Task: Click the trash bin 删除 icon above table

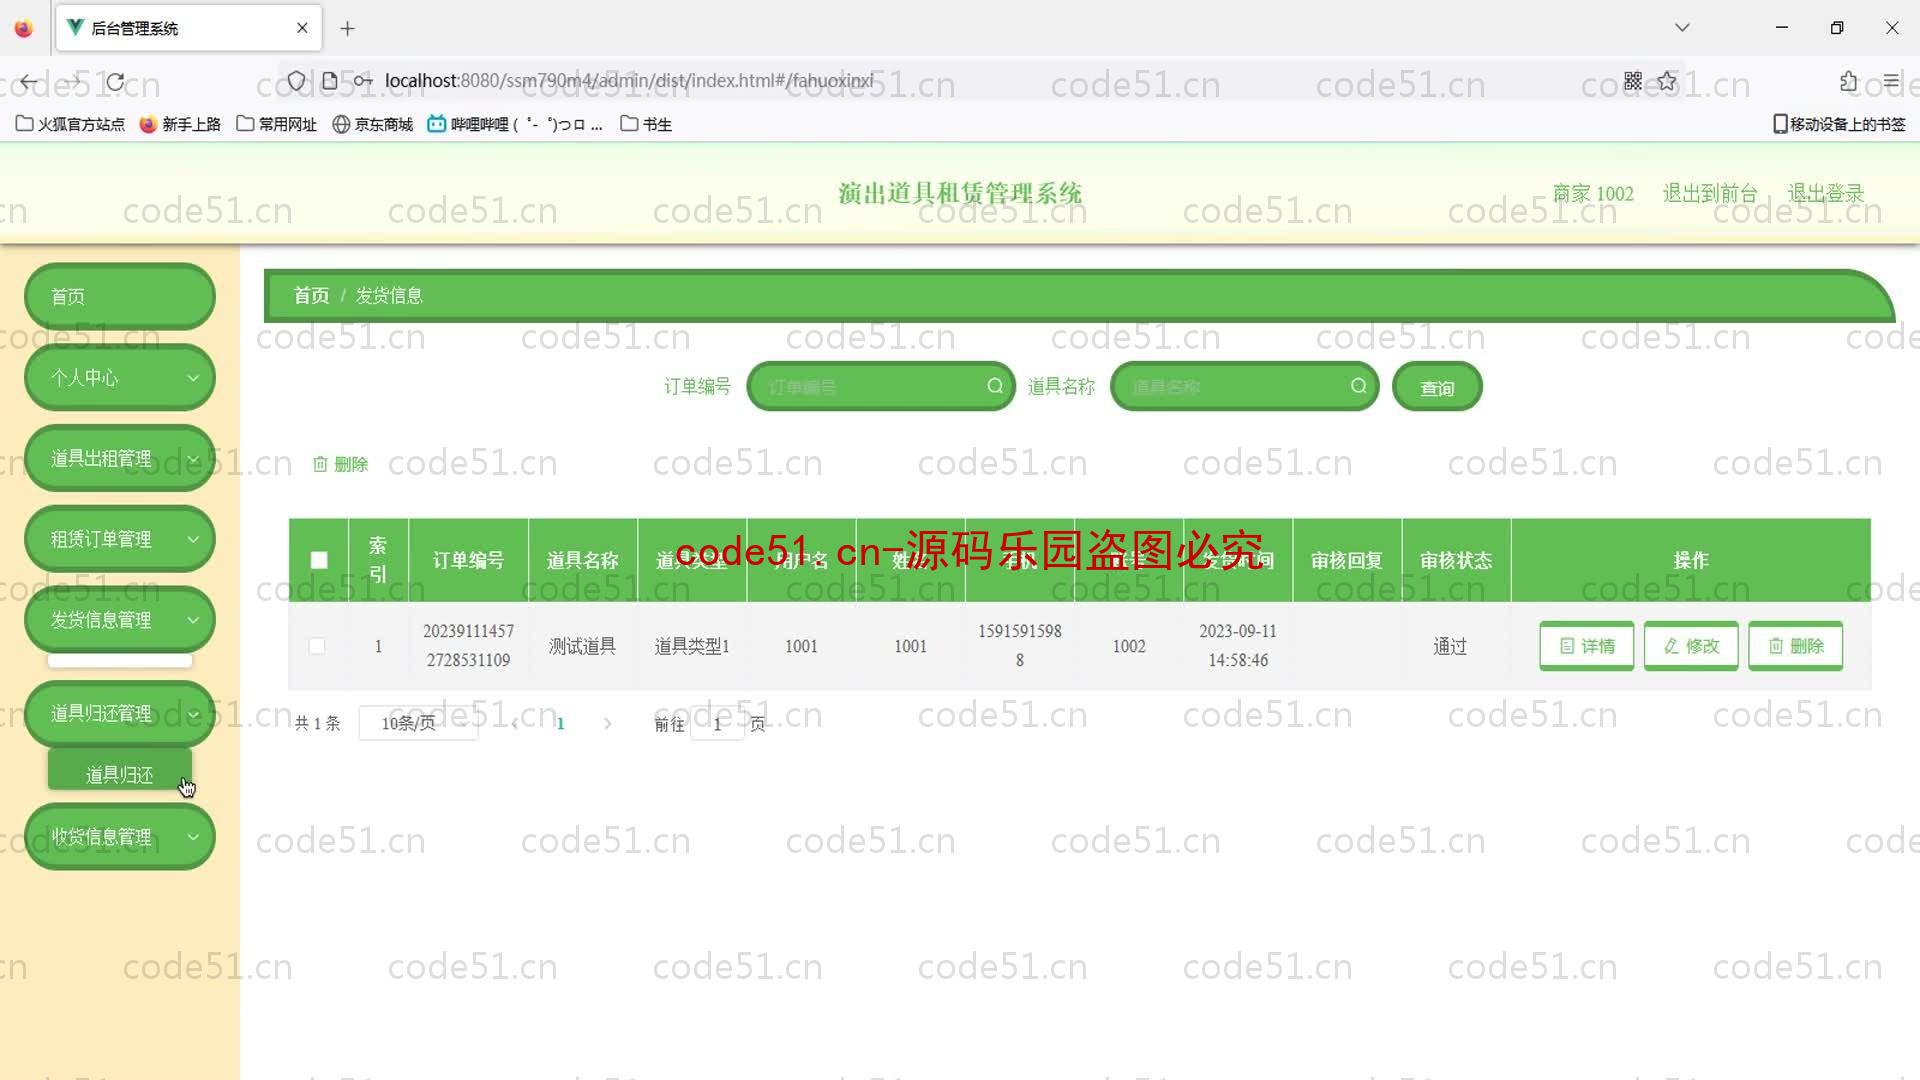Action: (x=339, y=463)
